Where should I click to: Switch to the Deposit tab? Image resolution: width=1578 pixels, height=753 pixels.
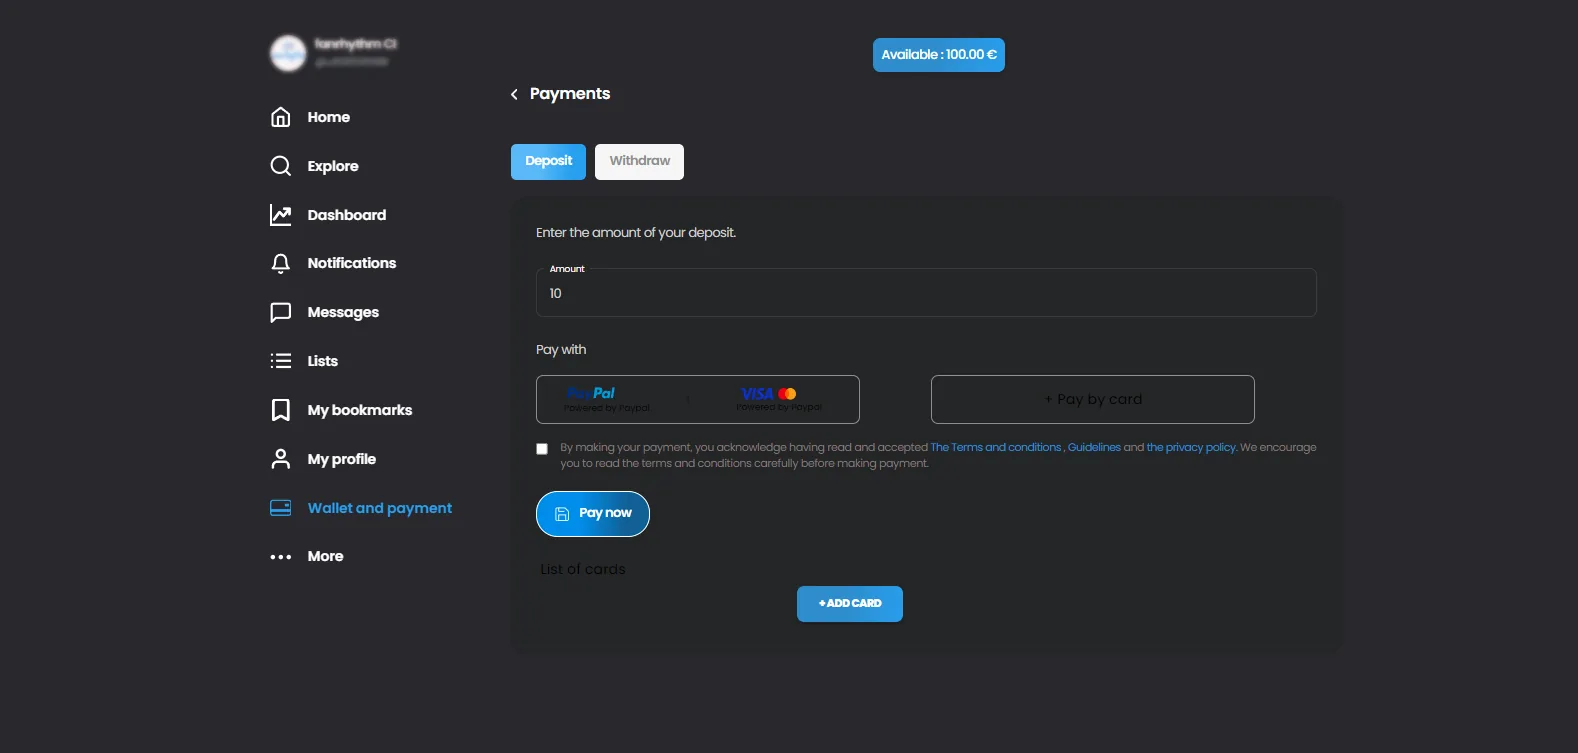pyautogui.click(x=548, y=162)
